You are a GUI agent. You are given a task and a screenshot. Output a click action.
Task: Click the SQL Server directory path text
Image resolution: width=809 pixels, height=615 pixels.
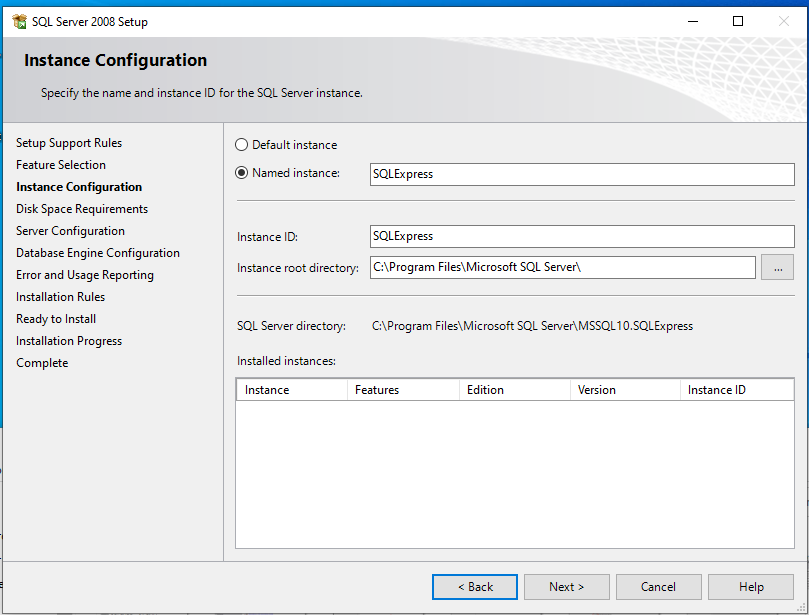532,326
